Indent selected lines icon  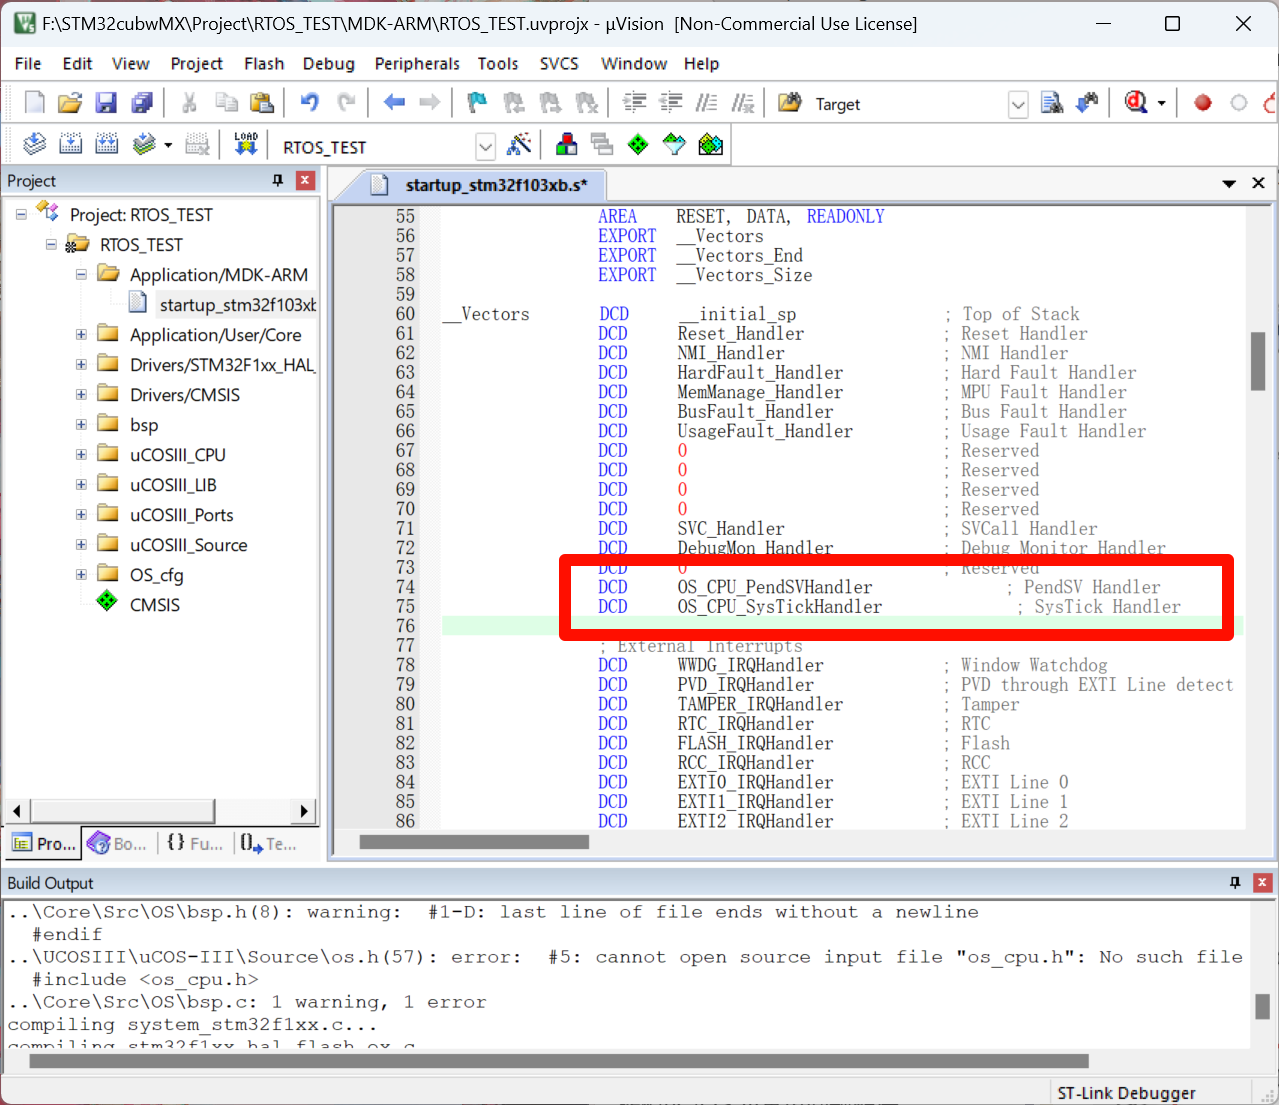(634, 103)
